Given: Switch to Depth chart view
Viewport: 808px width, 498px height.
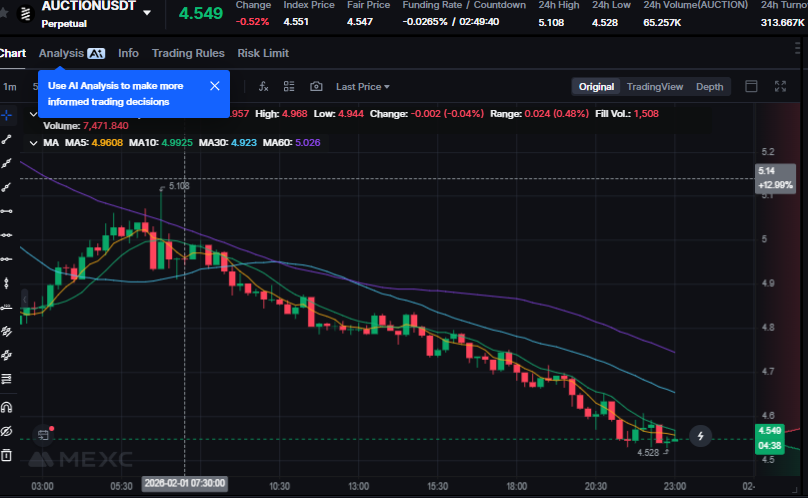Looking at the screenshot, I should (x=710, y=87).
